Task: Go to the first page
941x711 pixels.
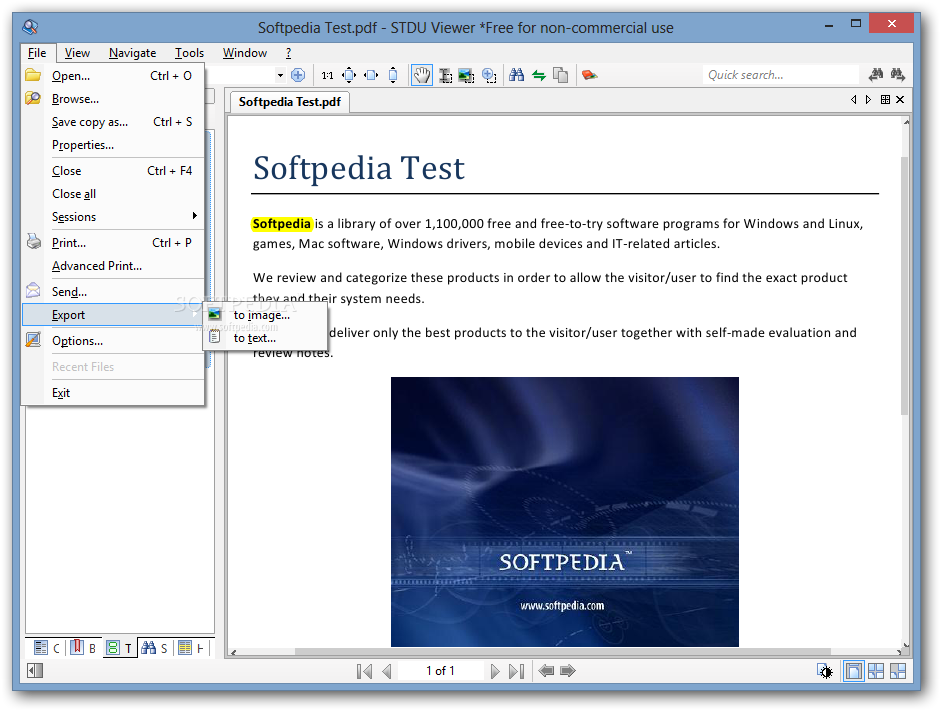Action: (364, 671)
